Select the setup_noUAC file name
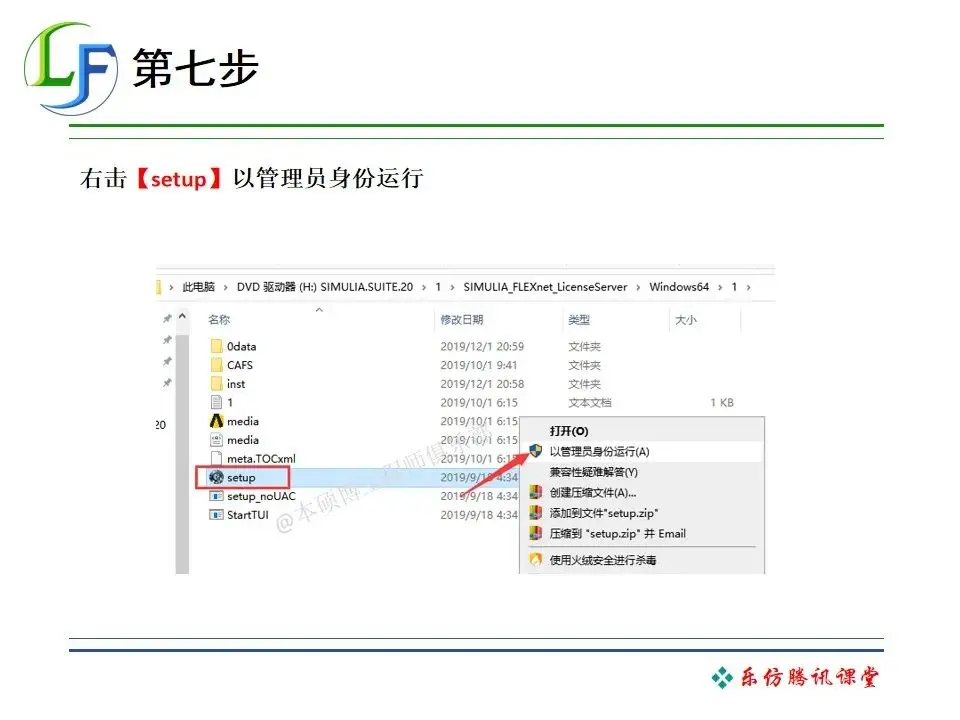The width and height of the screenshot is (960, 720). pyautogui.click(x=261, y=497)
